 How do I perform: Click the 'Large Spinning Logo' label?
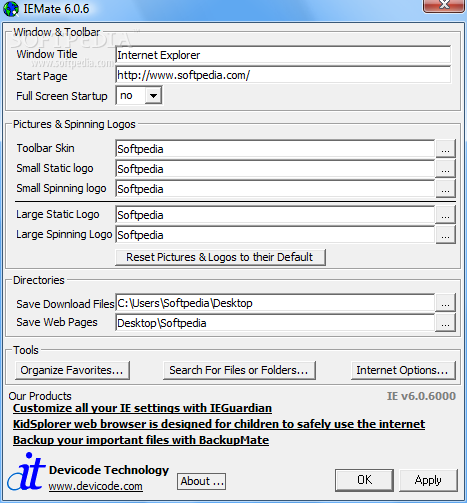click(64, 234)
